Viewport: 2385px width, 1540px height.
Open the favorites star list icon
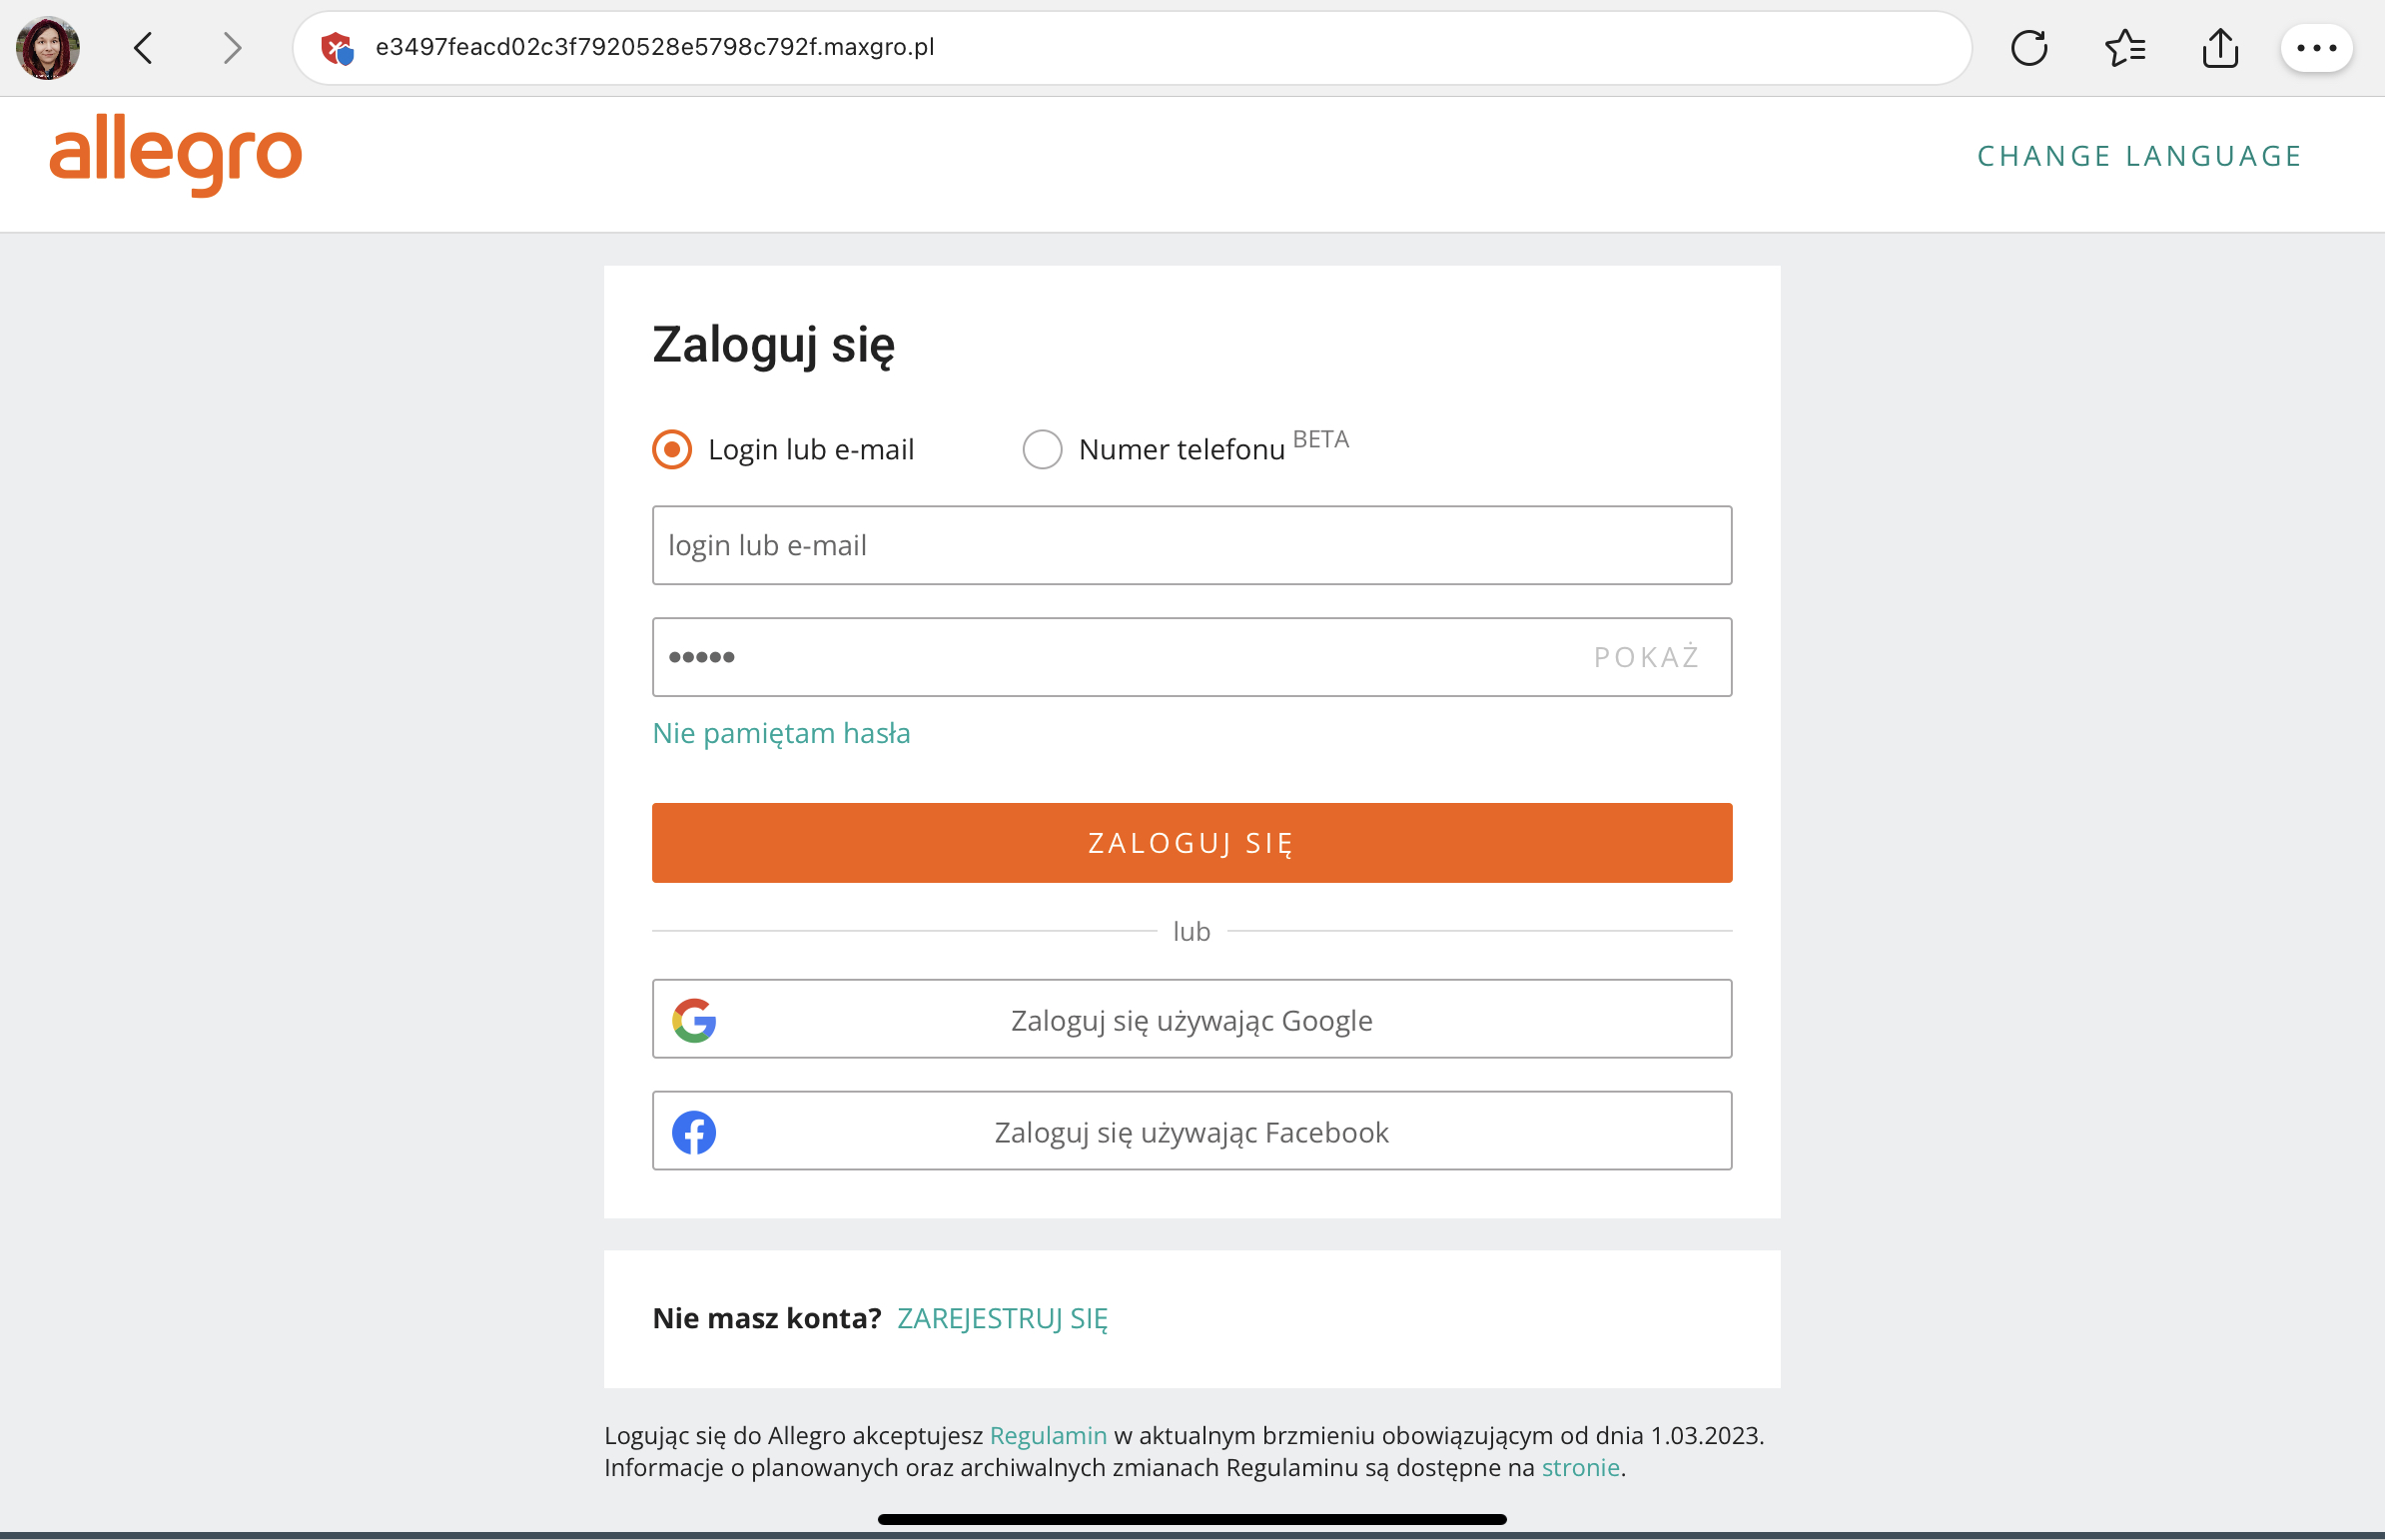pos(2124,48)
